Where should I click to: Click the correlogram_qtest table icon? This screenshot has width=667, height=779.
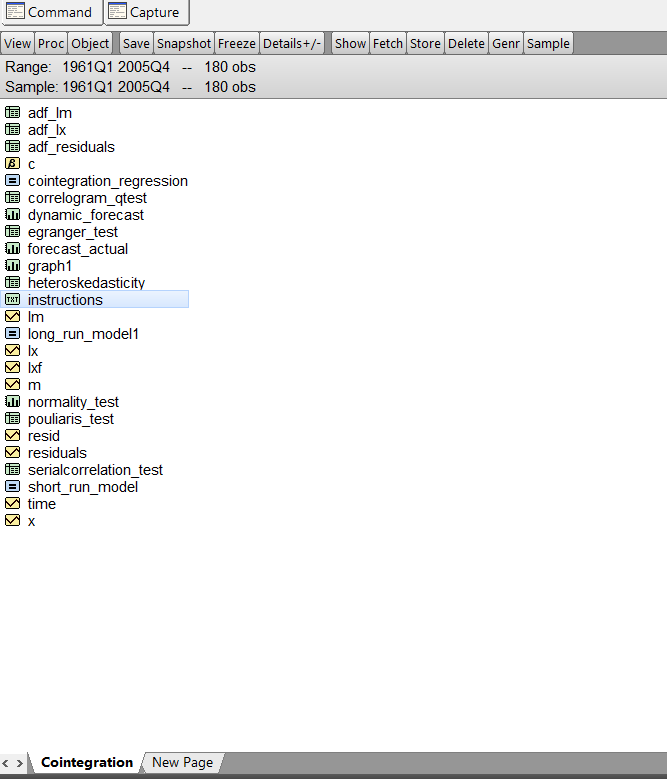coord(12,197)
